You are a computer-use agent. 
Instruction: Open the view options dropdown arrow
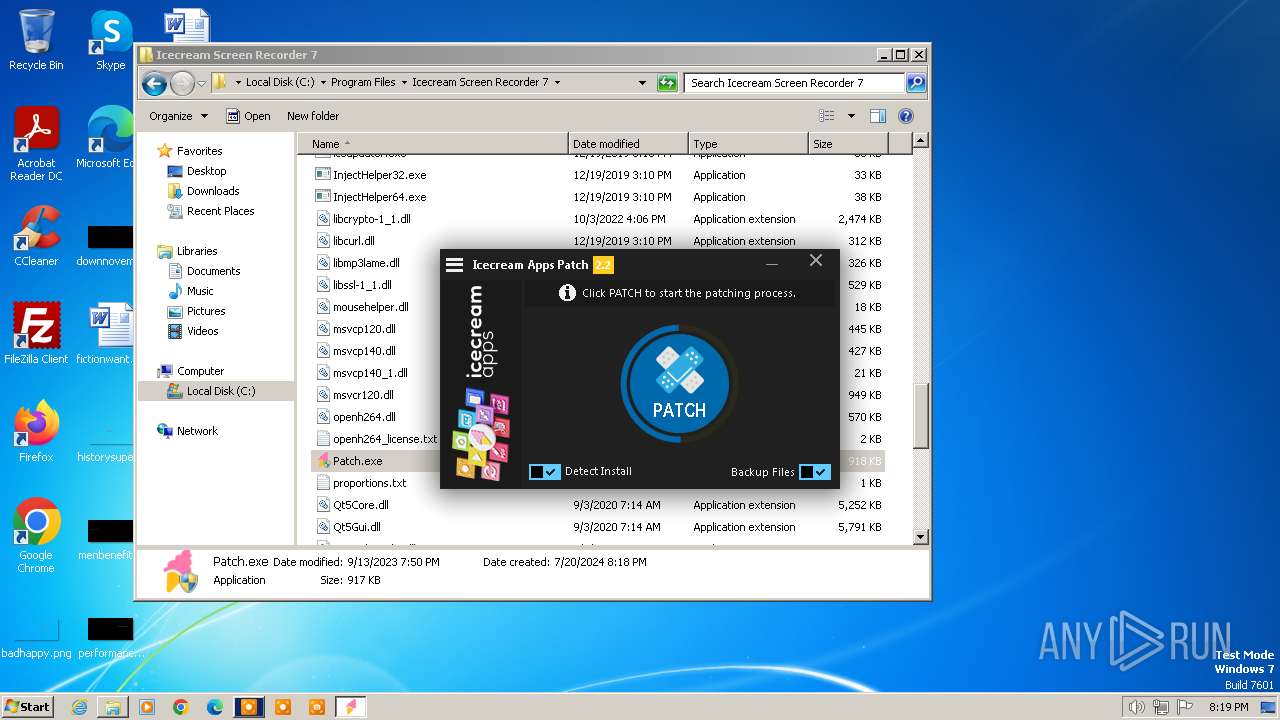coord(851,116)
